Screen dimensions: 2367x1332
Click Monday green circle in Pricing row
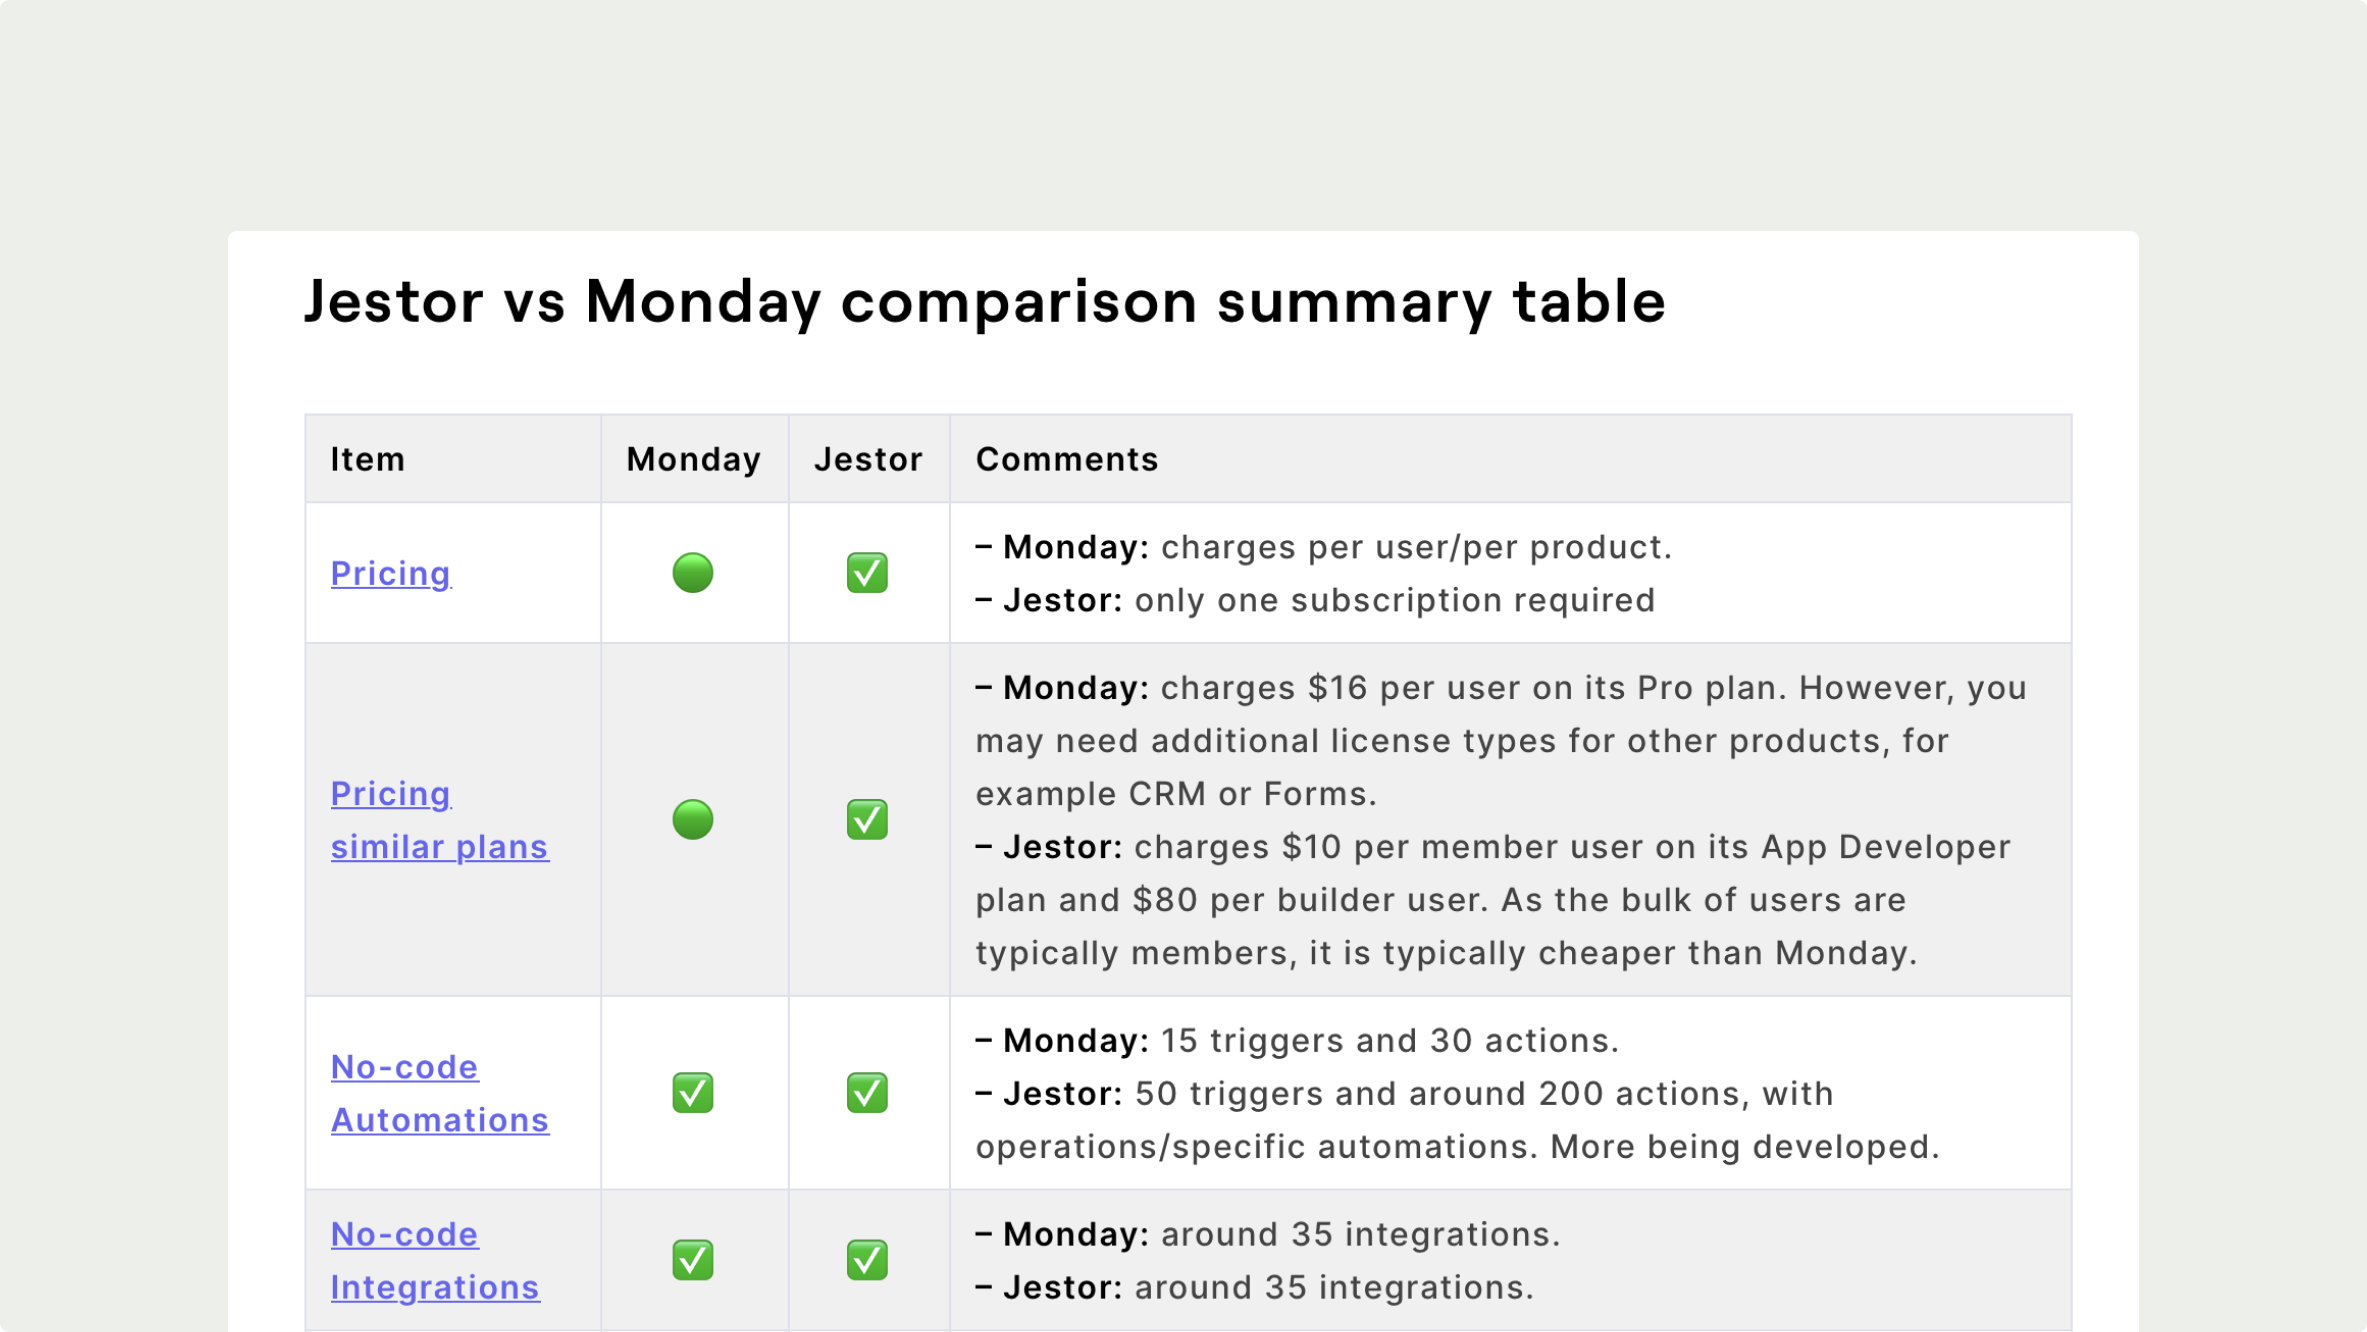point(693,573)
